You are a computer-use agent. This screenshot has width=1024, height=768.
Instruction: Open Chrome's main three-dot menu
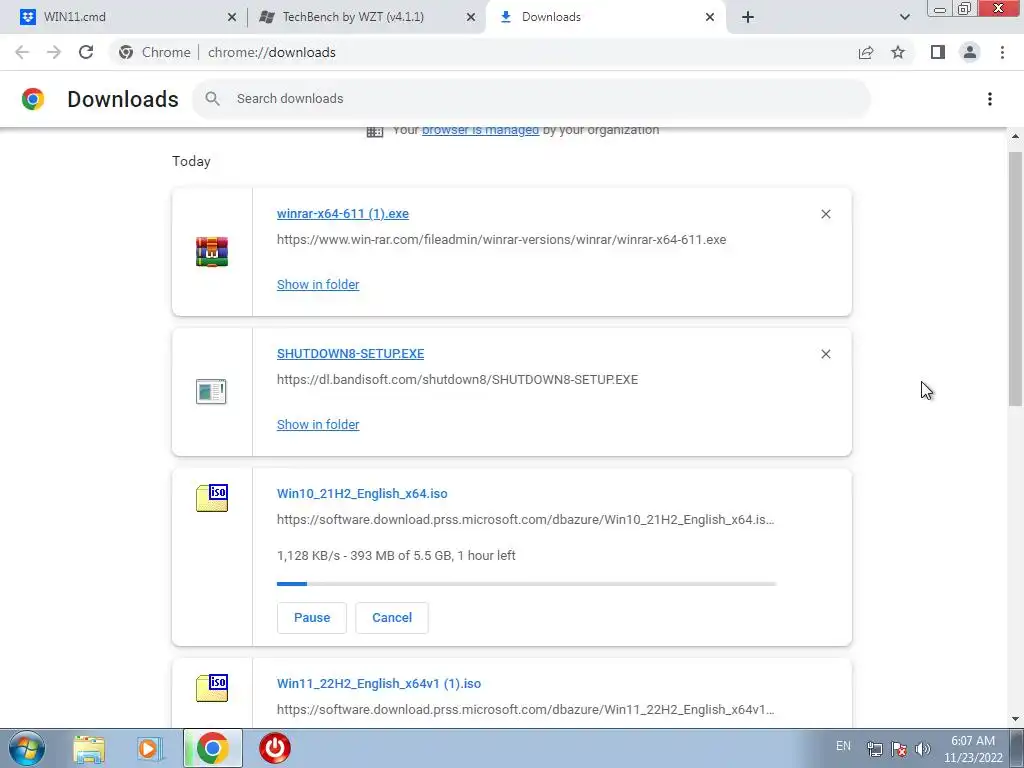pyautogui.click(x=1002, y=52)
